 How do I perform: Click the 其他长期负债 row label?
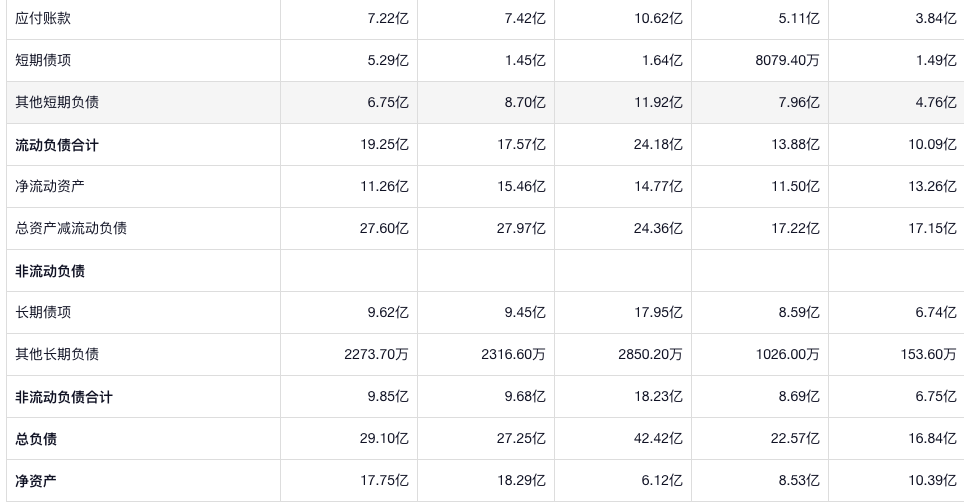coord(57,354)
